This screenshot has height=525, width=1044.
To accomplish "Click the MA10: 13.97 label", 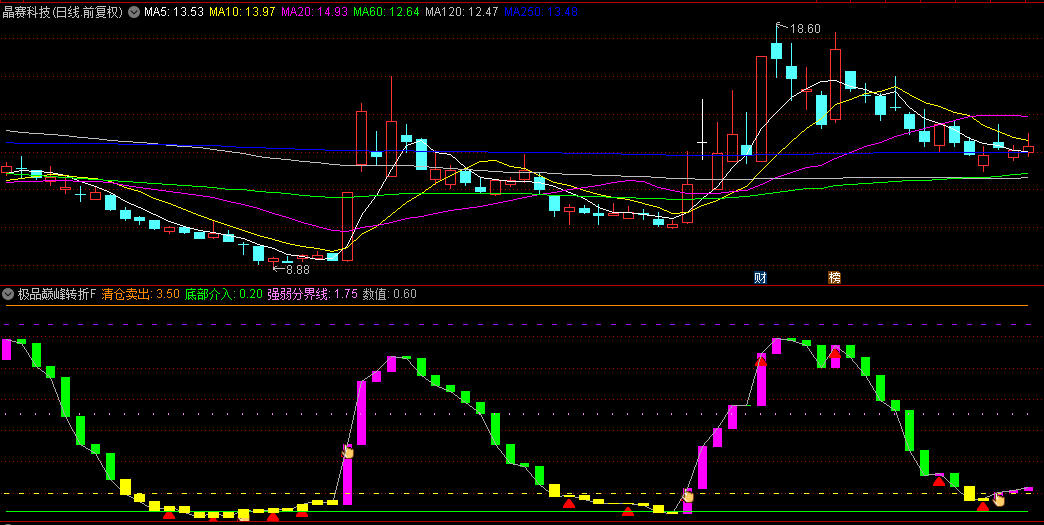I will [x=242, y=12].
